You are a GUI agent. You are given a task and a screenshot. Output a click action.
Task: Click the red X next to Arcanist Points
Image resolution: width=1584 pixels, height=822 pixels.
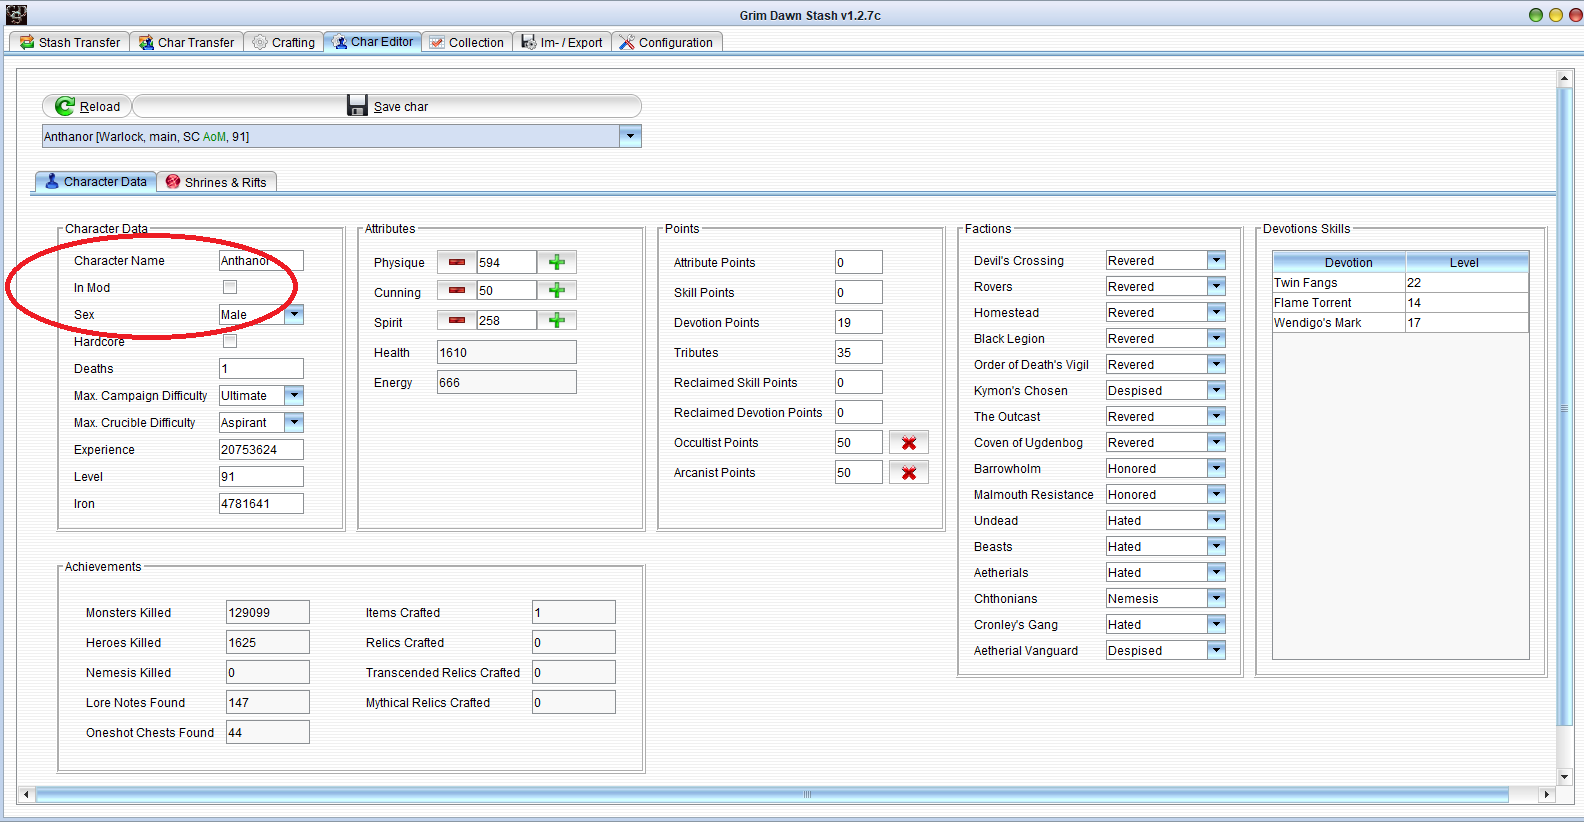(x=909, y=473)
